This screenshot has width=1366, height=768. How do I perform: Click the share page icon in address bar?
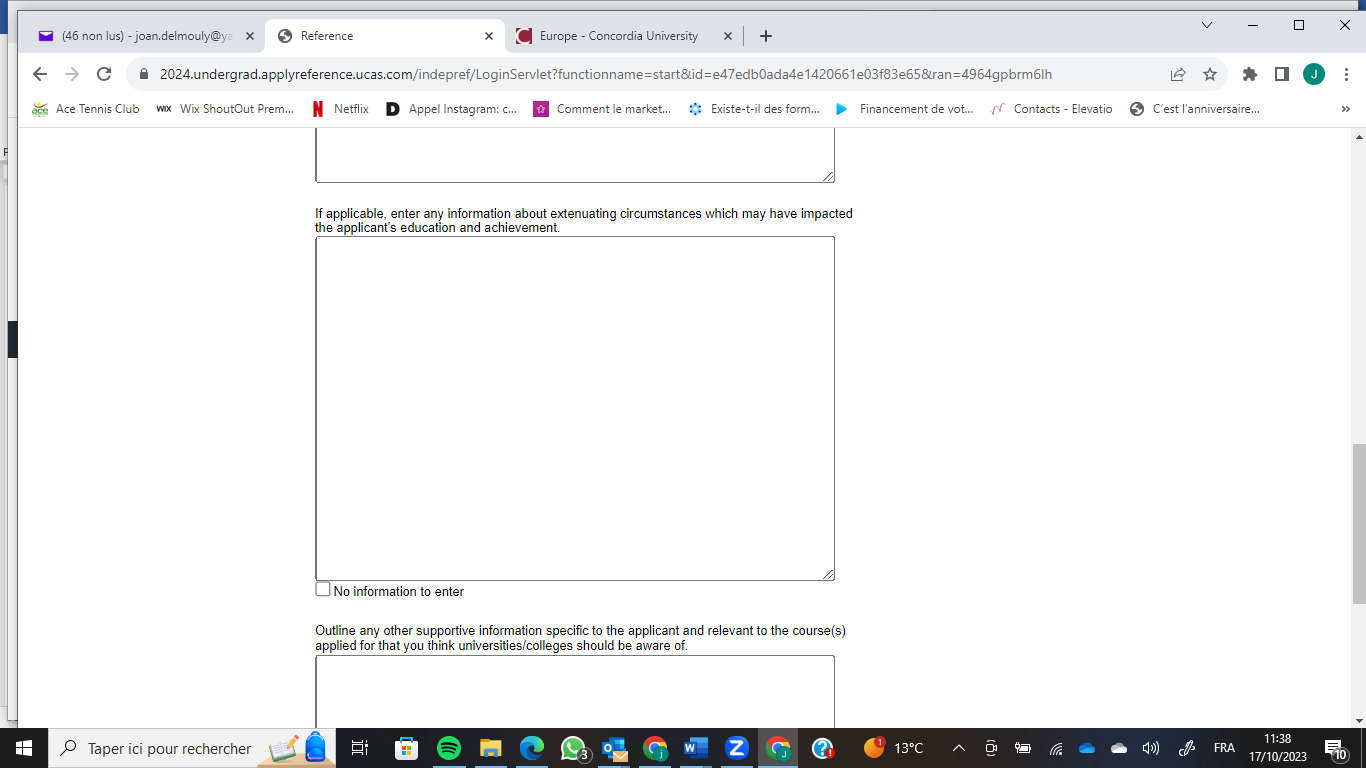(1178, 74)
